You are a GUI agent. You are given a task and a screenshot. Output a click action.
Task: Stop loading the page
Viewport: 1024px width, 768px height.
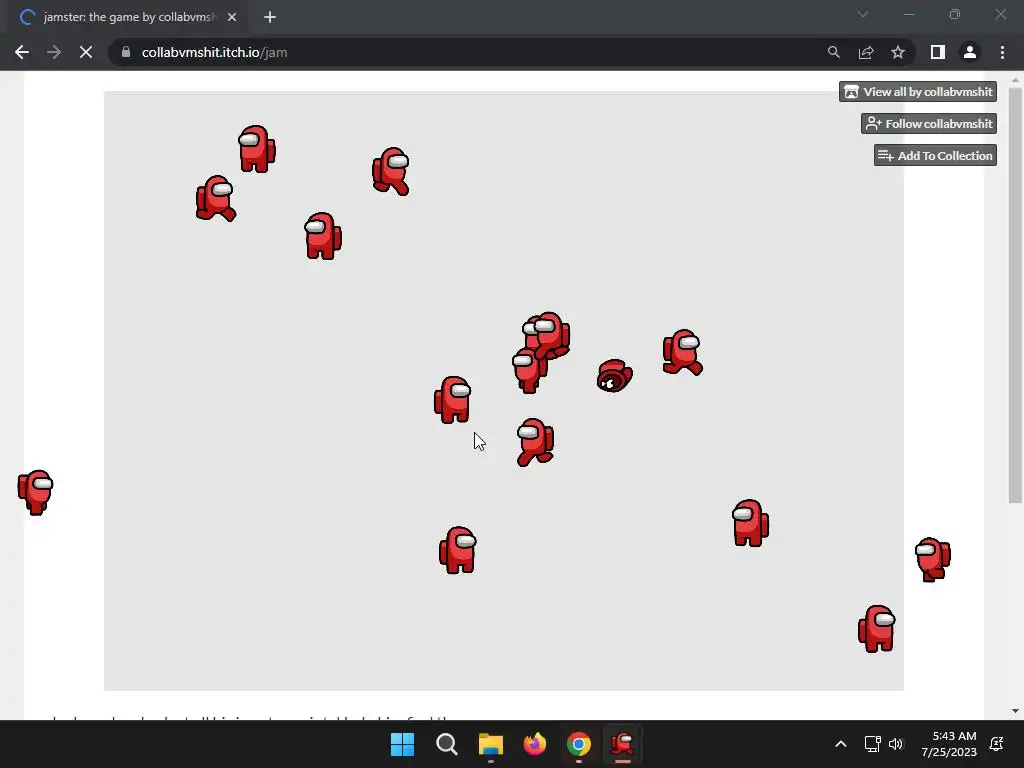point(86,52)
